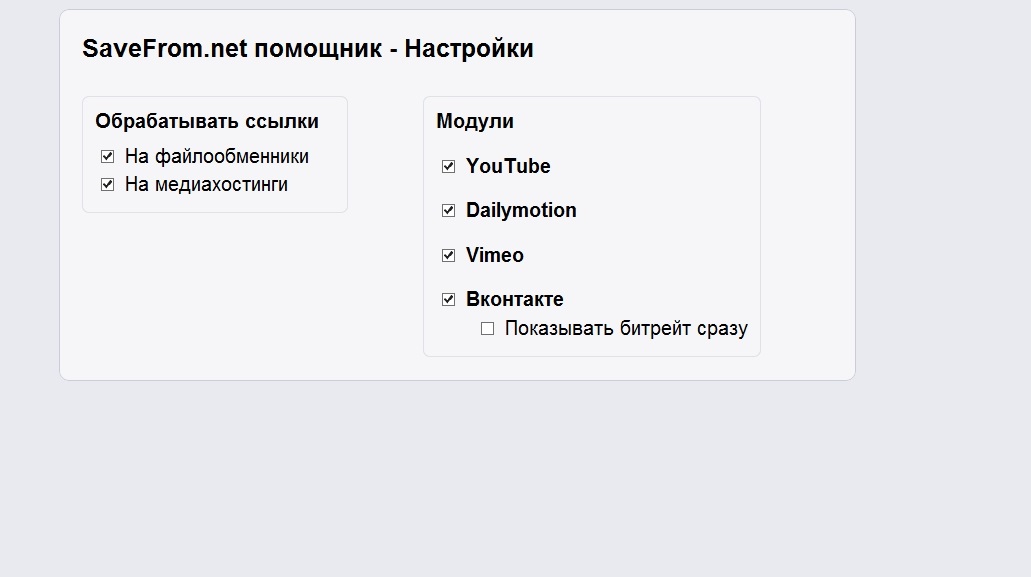Turn off the Вконтакте module checkbox
This screenshot has height=577, width=1031.
[x=449, y=299]
